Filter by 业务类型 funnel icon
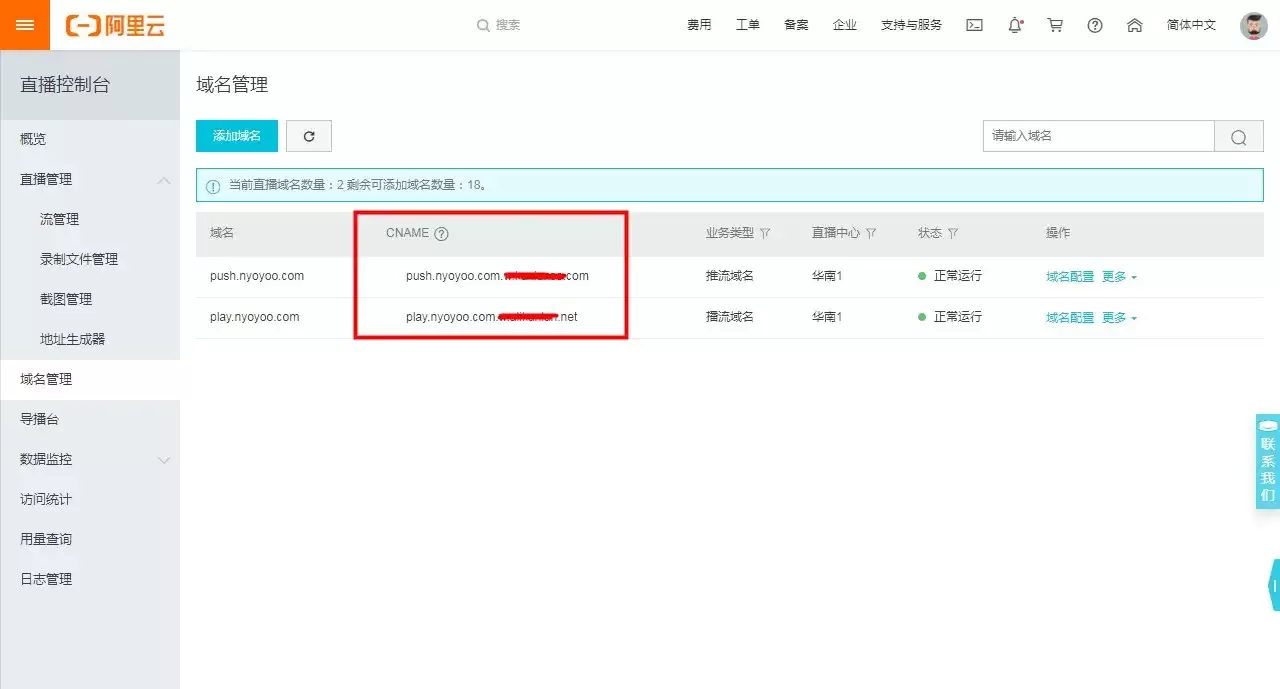Image resolution: width=1280 pixels, height=689 pixels. 765,233
